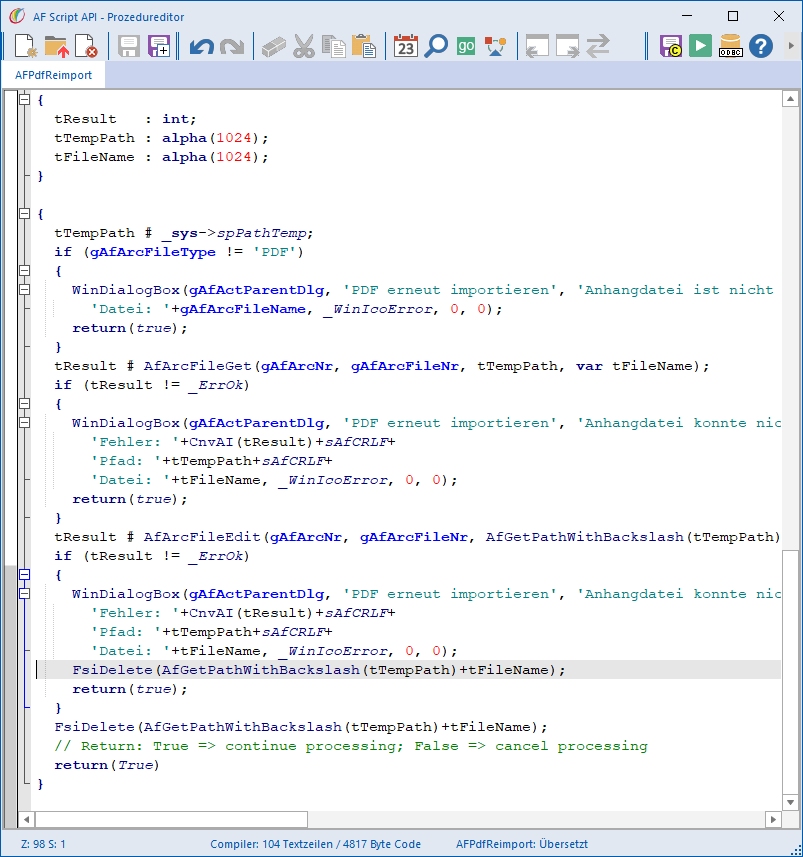Click 'AFPdfReimport: Übersetzt' status text
The image size is (803, 857).
[x=522, y=844]
